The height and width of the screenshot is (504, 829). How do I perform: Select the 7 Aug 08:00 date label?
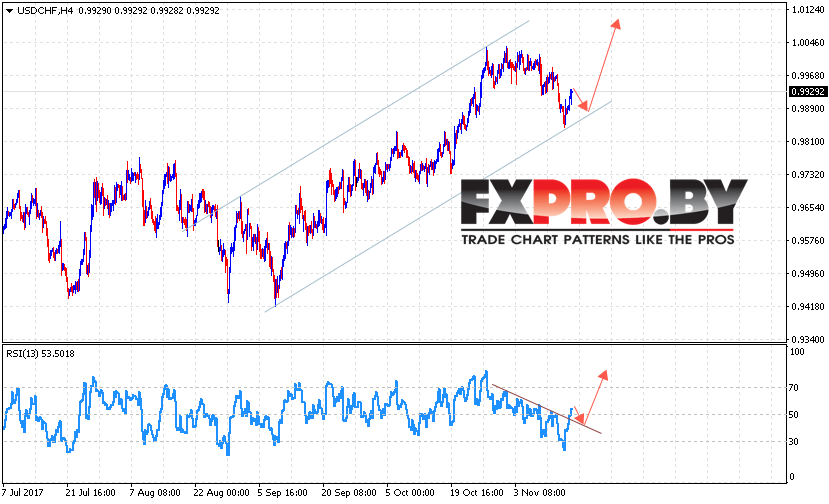(x=155, y=493)
